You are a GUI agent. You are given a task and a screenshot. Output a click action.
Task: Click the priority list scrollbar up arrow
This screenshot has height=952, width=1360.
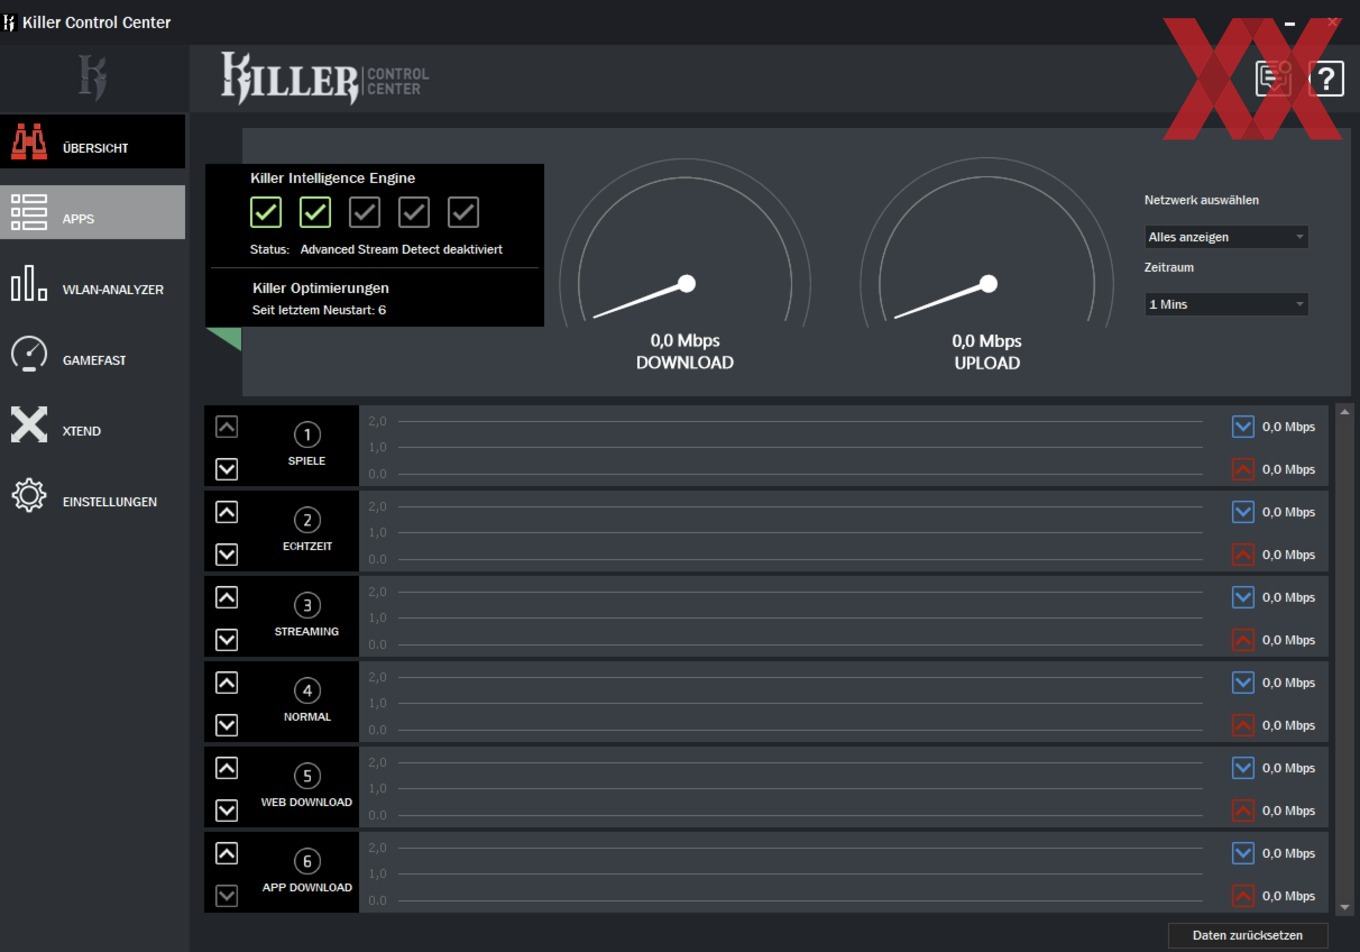click(1344, 412)
